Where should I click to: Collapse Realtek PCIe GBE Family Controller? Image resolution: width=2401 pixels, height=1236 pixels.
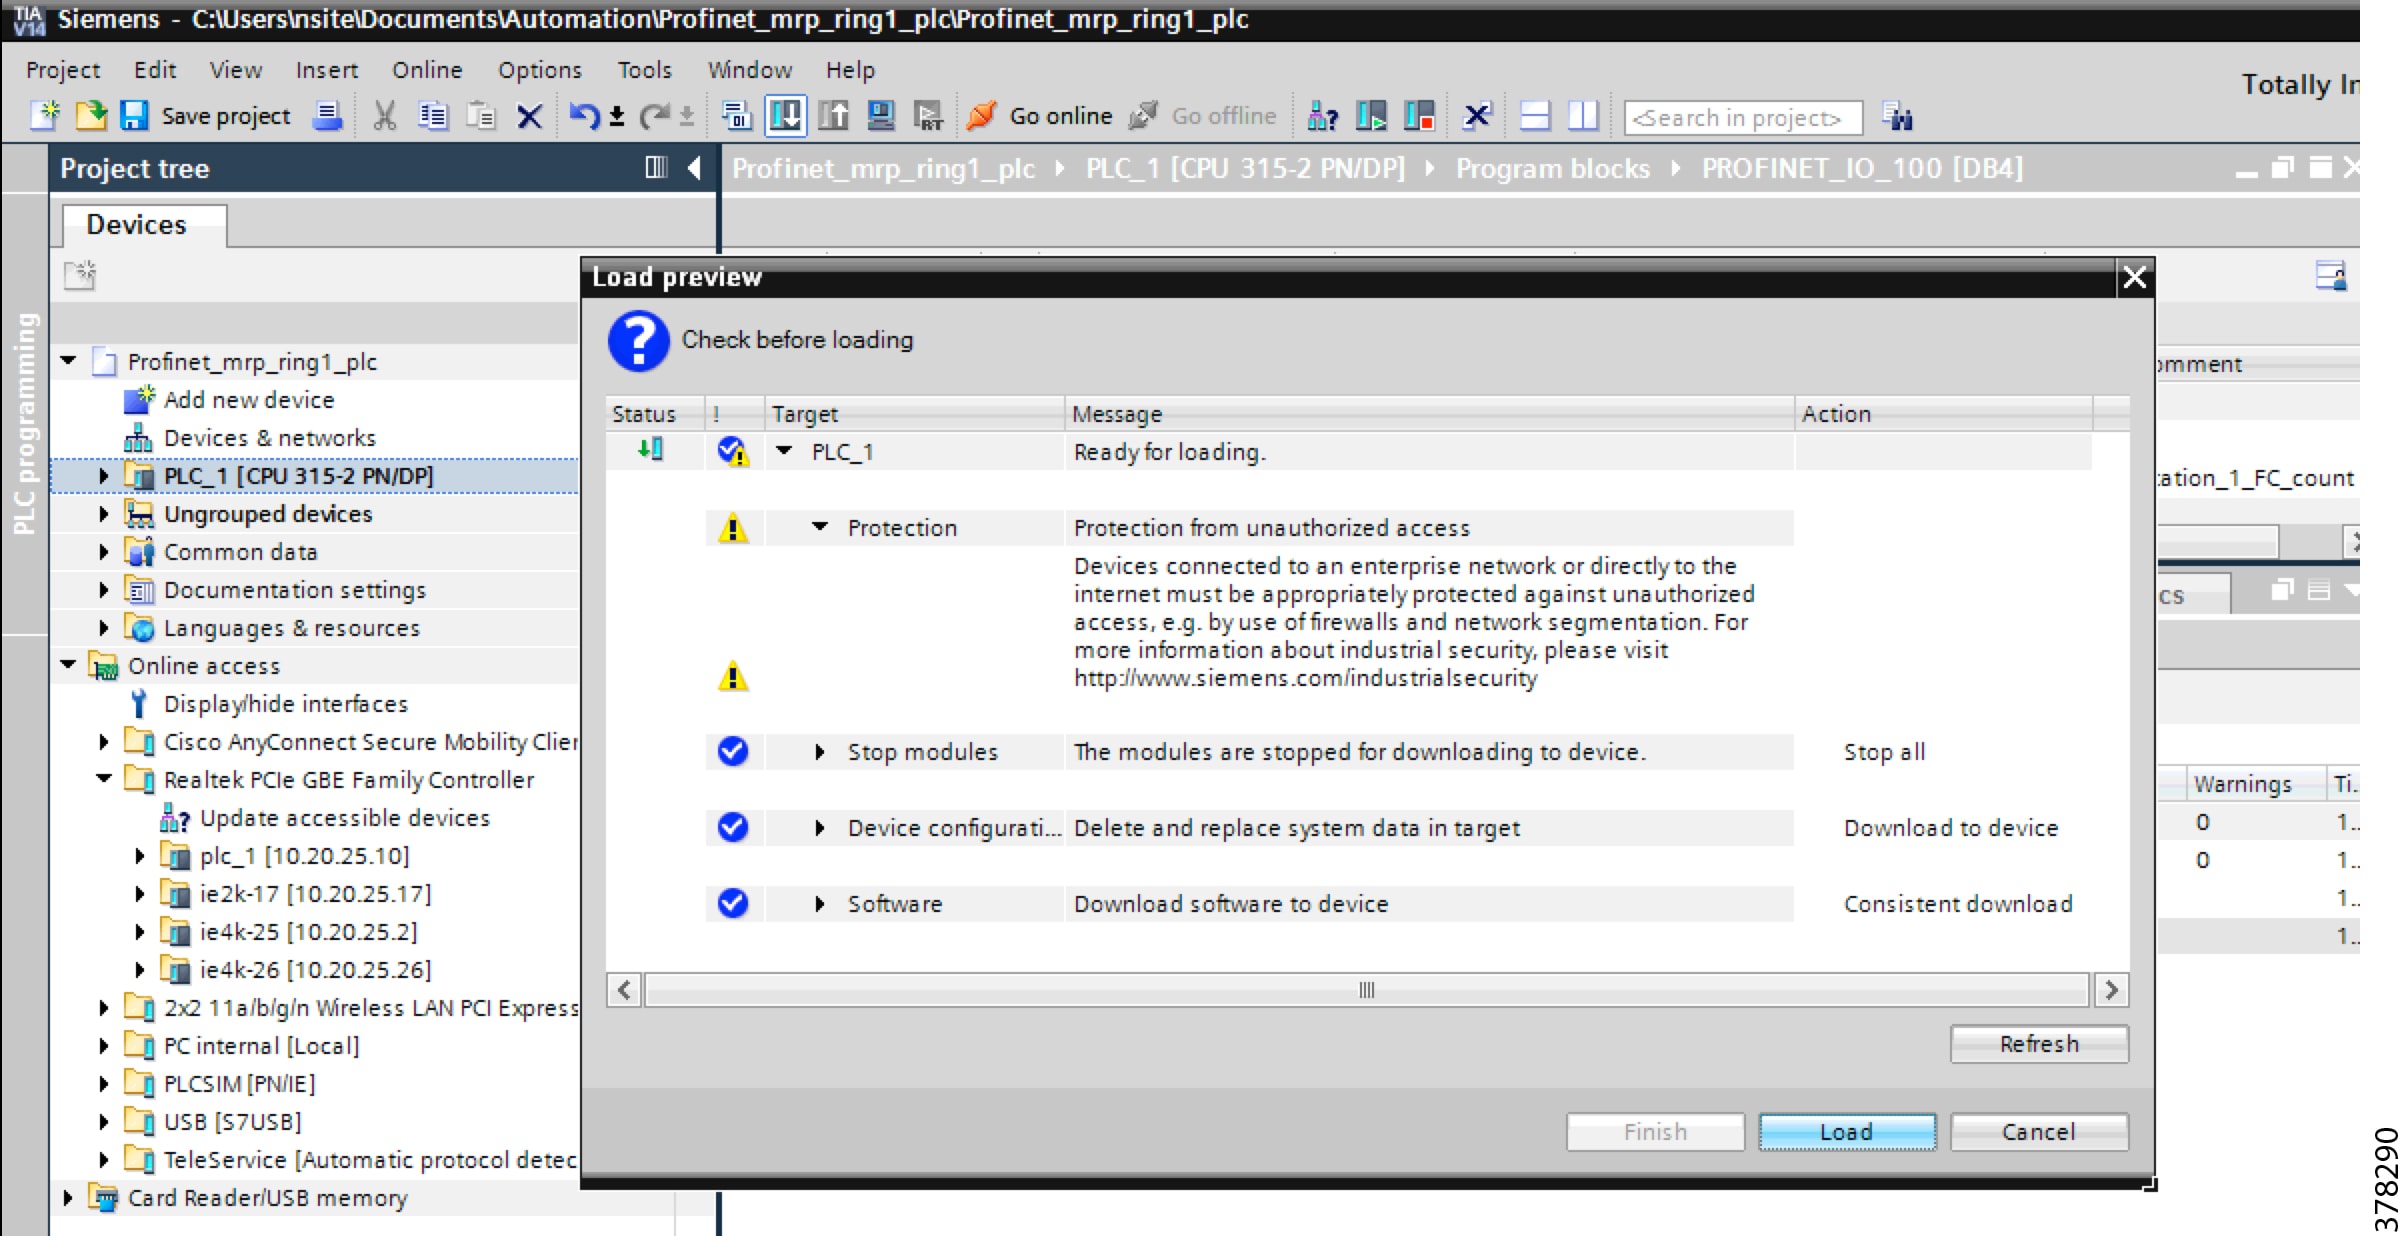click(104, 779)
